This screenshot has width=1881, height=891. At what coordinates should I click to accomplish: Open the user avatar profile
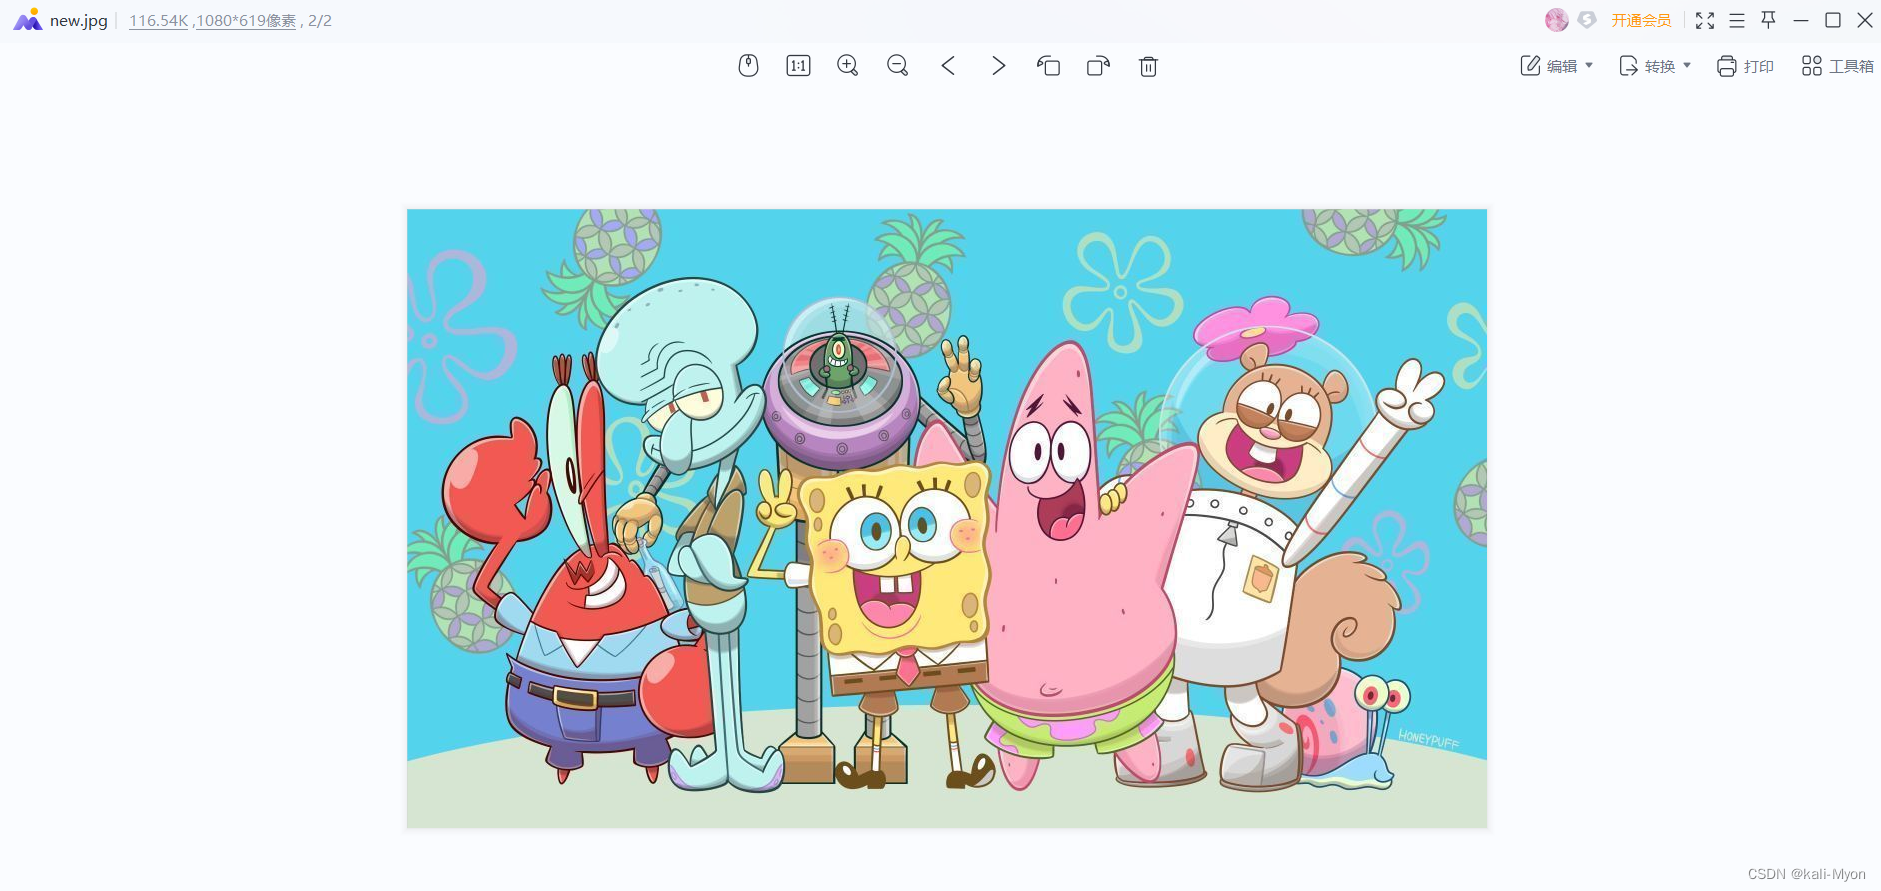click(x=1556, y=20)
